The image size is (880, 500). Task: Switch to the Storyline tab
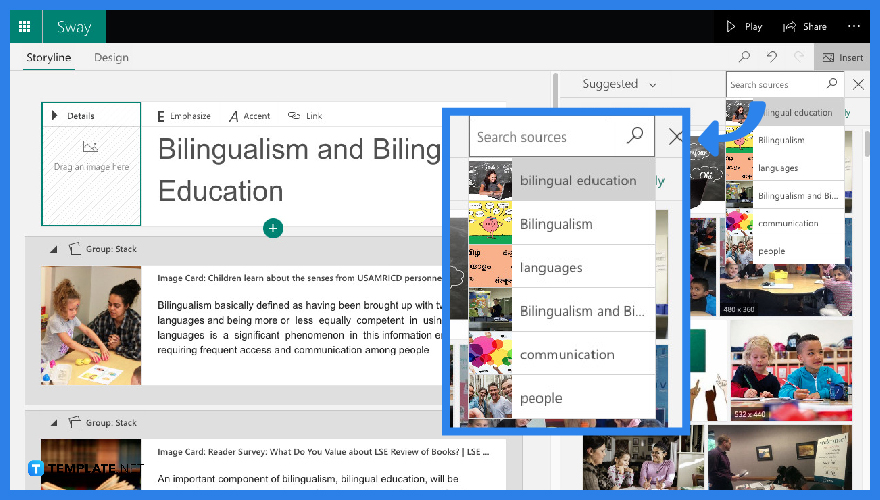pos(48,58)
